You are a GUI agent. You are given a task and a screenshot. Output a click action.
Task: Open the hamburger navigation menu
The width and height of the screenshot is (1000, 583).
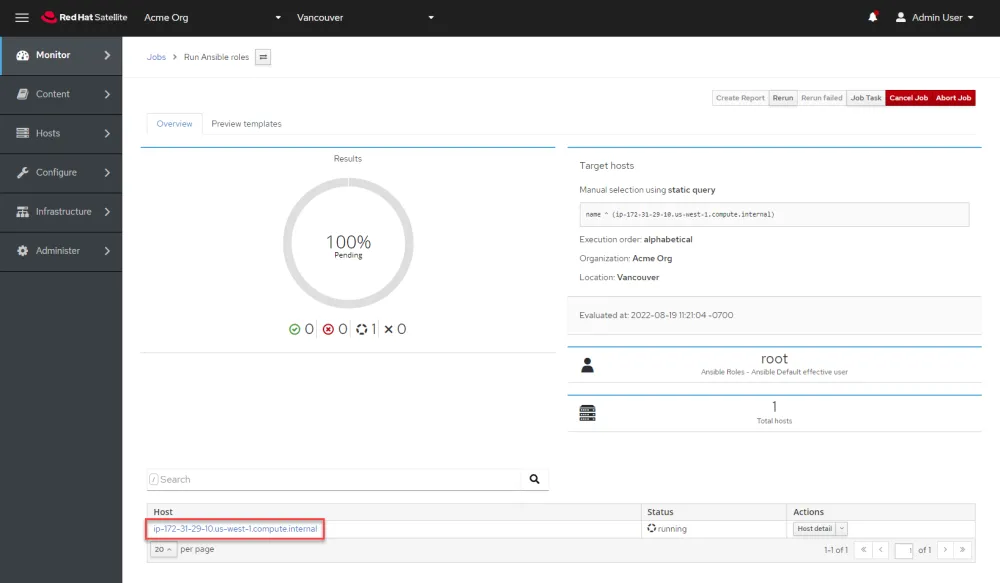click(22, 18)
